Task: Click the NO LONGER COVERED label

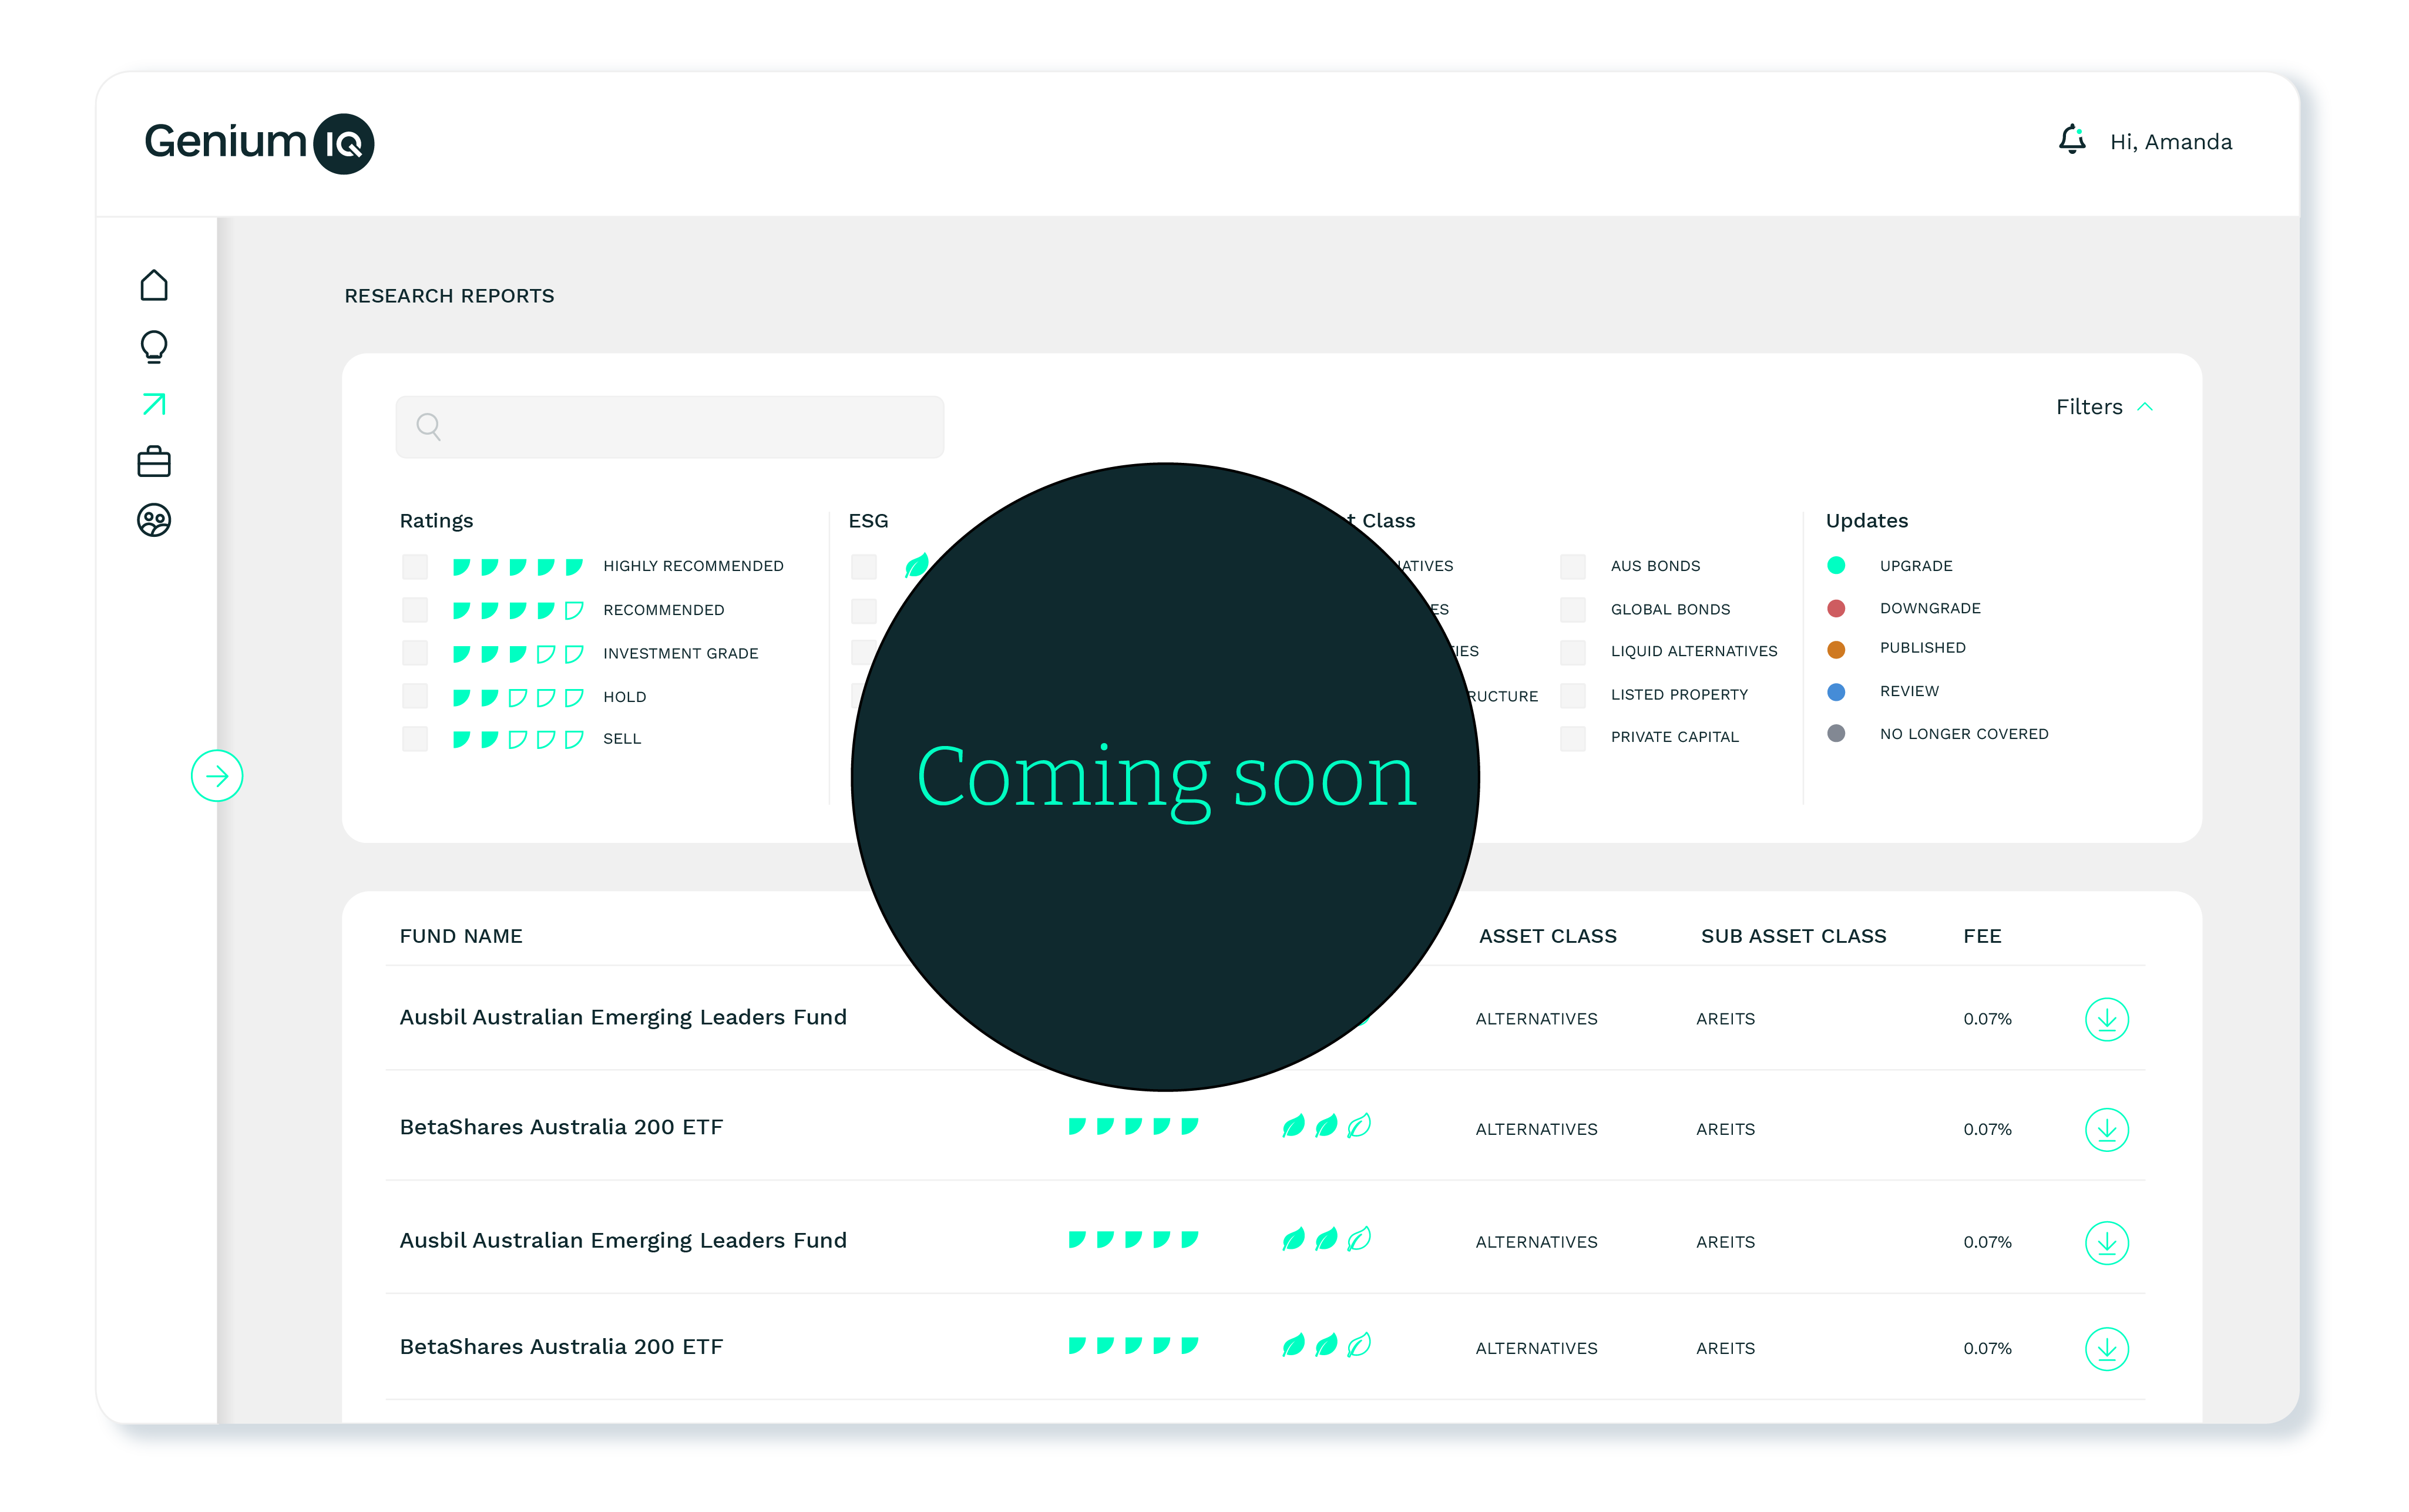Action: tap(1964, 734)
